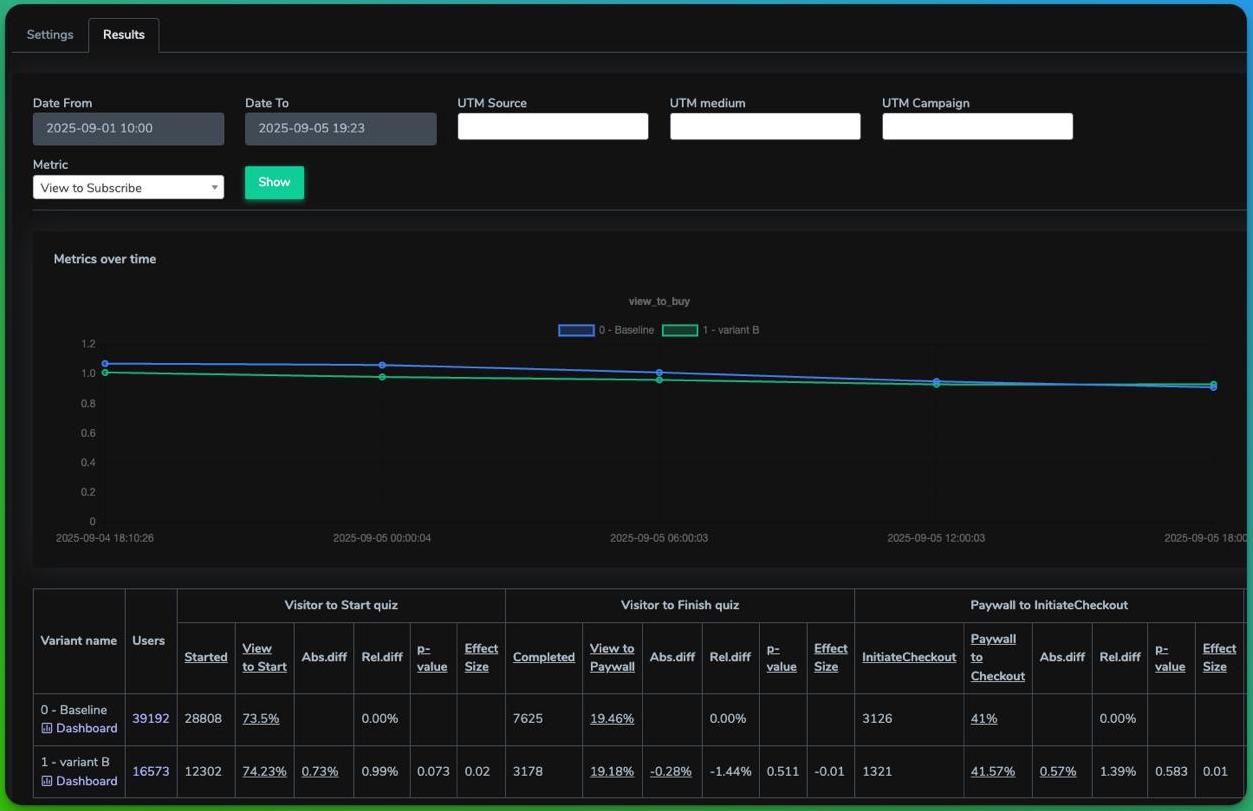Click the UTM medium input box
1253x811 pixels.
[765, 126]
